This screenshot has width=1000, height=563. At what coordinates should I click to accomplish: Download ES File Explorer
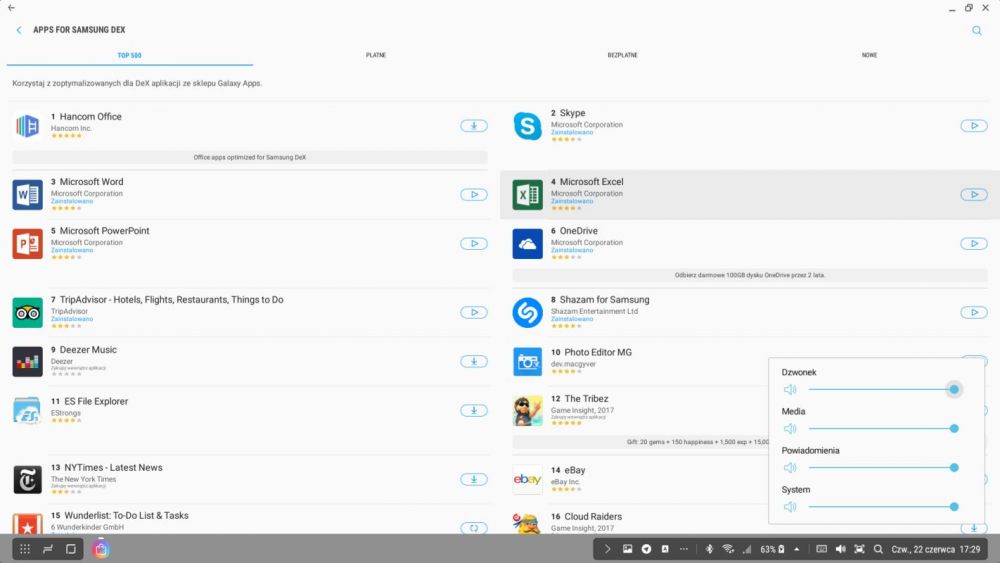[x=474, y=411]
